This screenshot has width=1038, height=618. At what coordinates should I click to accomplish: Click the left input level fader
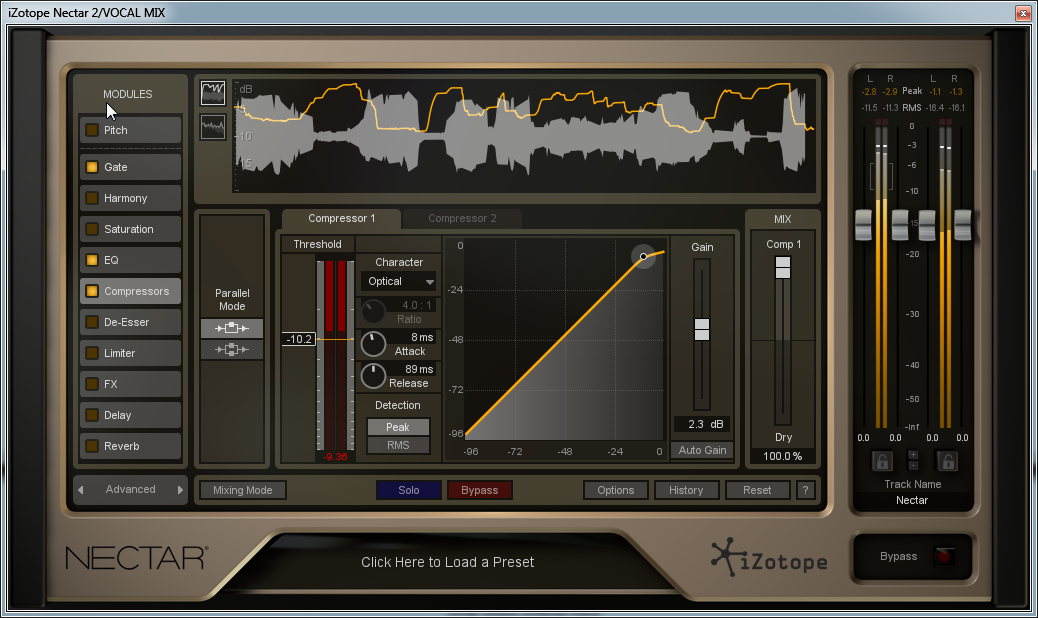point(863,225)
